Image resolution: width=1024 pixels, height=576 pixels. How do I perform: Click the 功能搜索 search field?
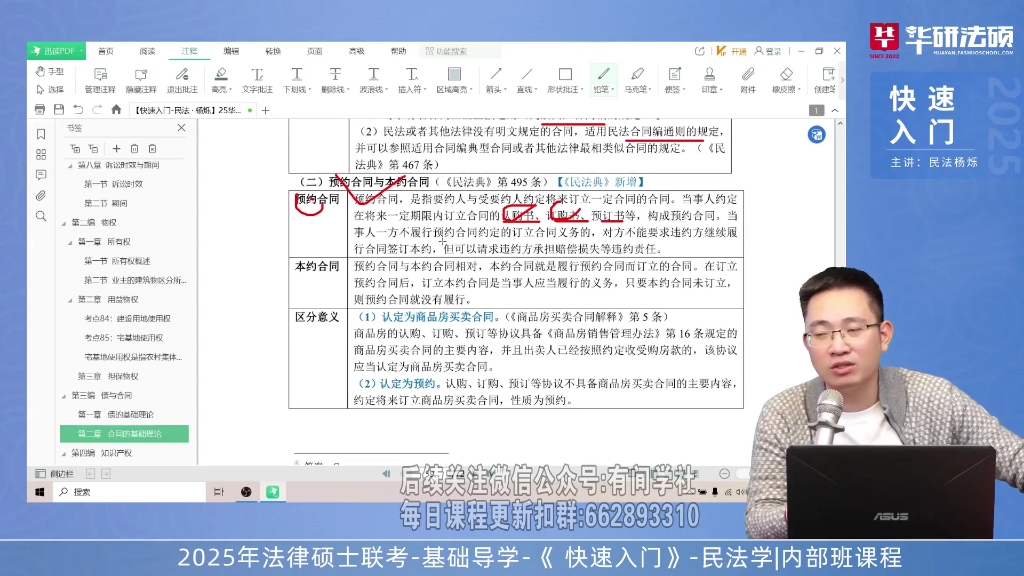click(x=461, y=51)
